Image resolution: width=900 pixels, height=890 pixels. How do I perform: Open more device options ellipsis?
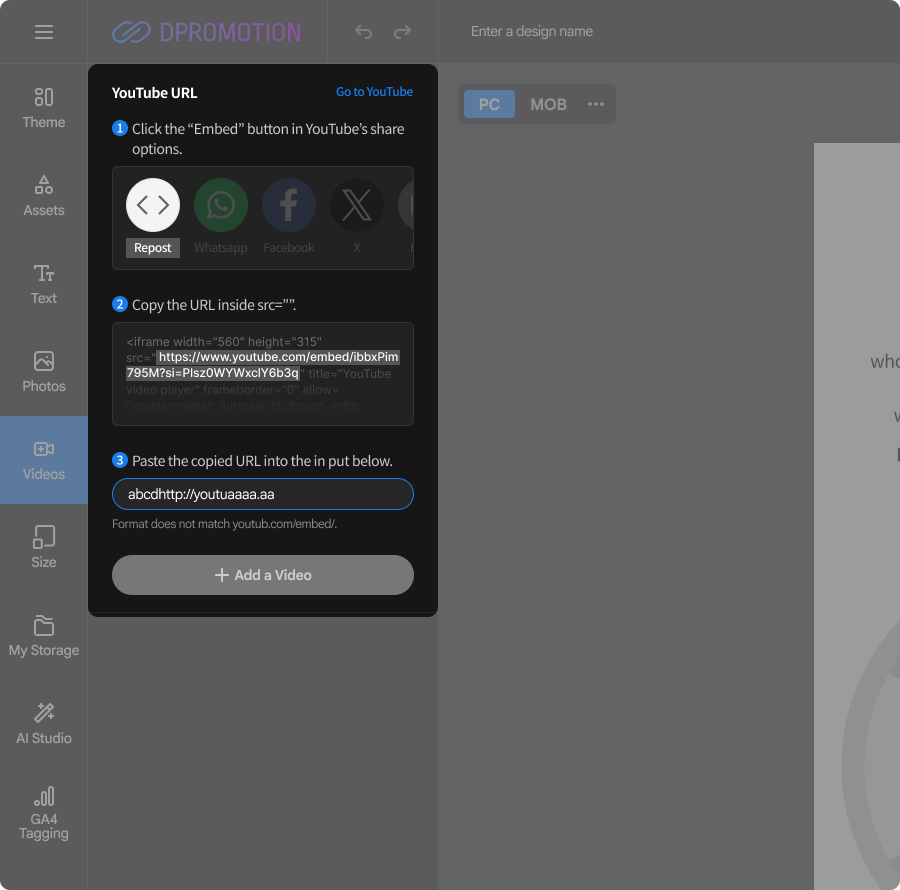coord(596,104)
